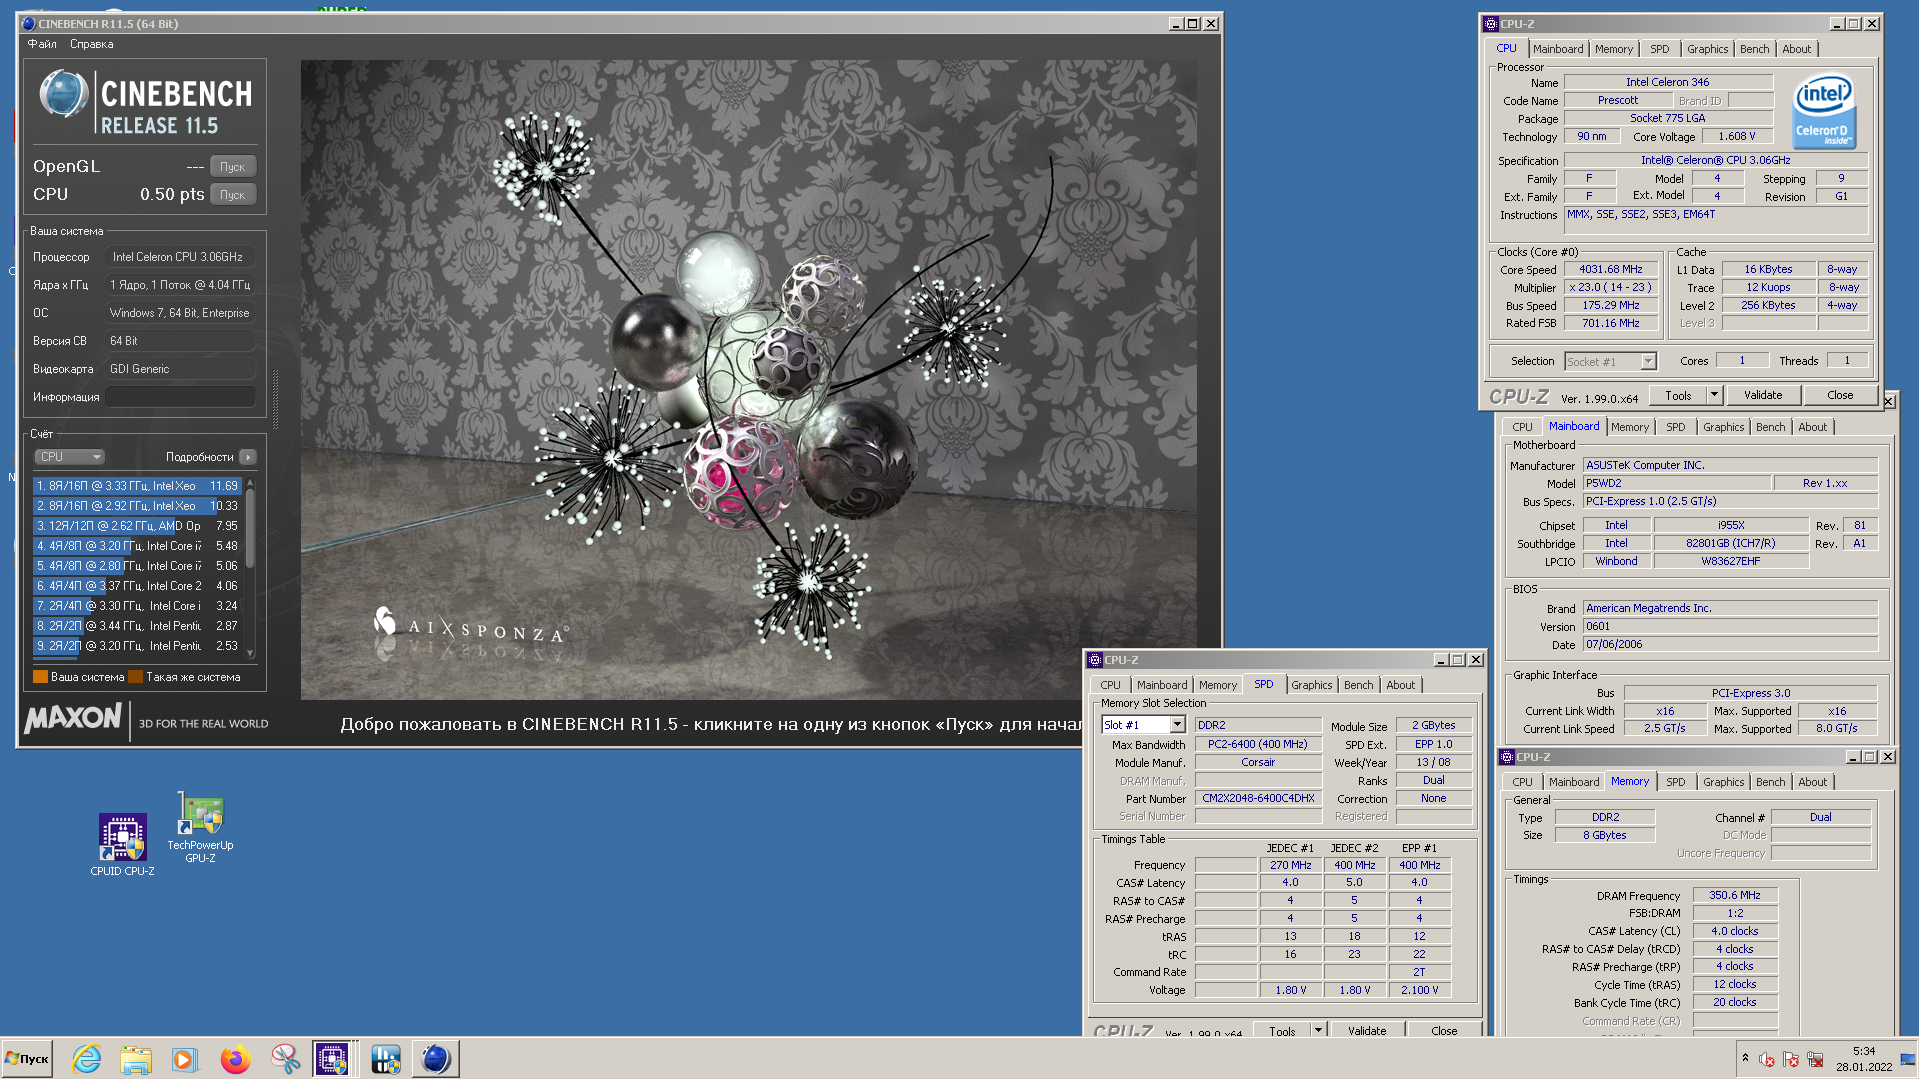Select ranking row 6 with score 4.06
Image resolution: width=1919 pixels, height=1079 pixels.
click(x=137, y=586)
